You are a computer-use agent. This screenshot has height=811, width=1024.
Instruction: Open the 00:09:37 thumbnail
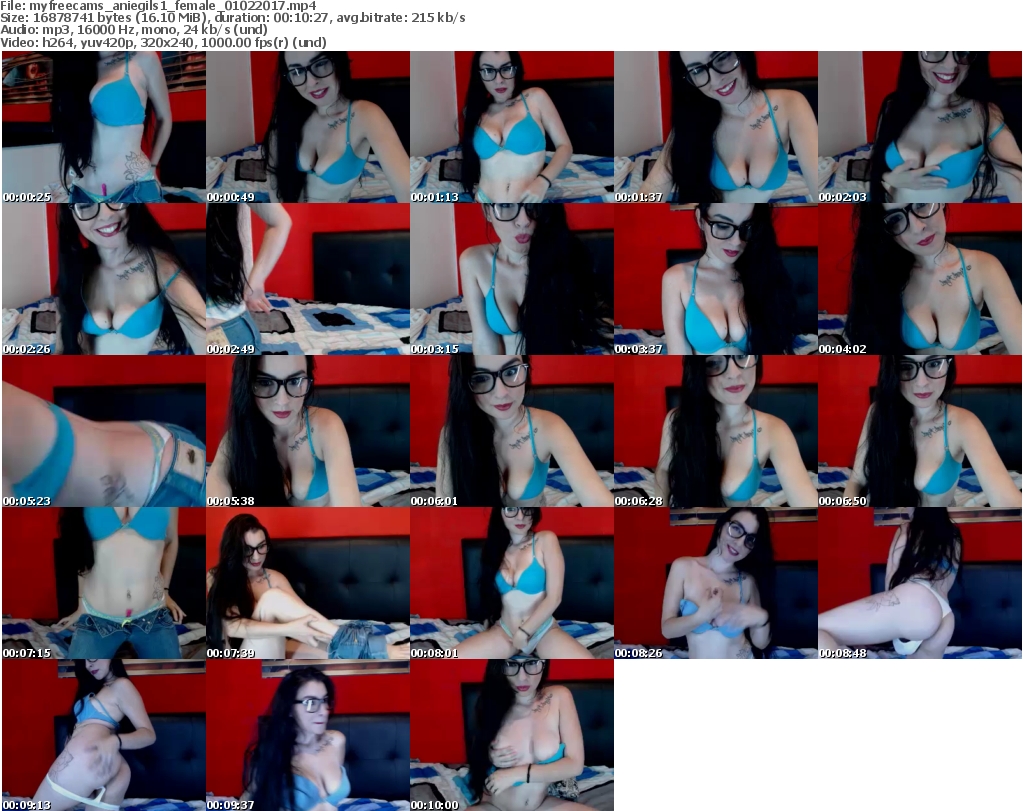pyautogui.click(x=308, y=735)
